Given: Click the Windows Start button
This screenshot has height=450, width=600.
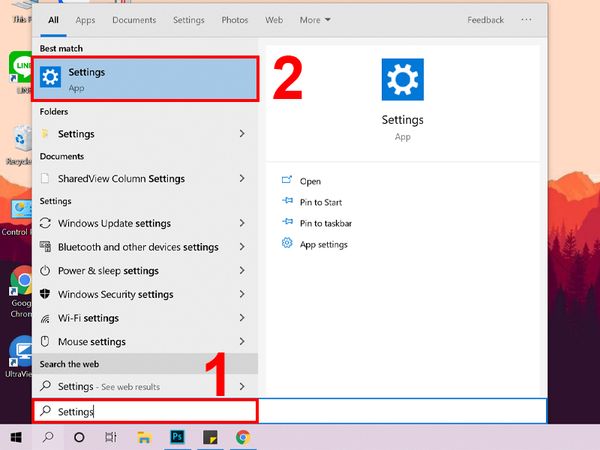Looking at the screenshot, I should click(x=16, y=437).
